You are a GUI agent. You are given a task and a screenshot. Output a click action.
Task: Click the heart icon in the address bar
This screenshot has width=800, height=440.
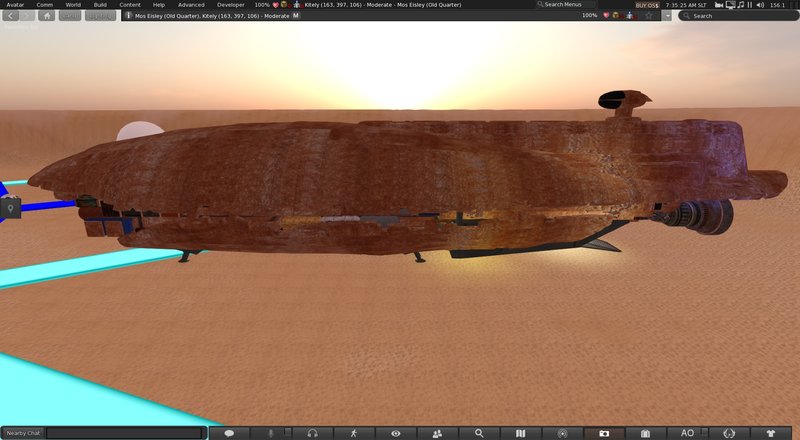pos(606,16)
